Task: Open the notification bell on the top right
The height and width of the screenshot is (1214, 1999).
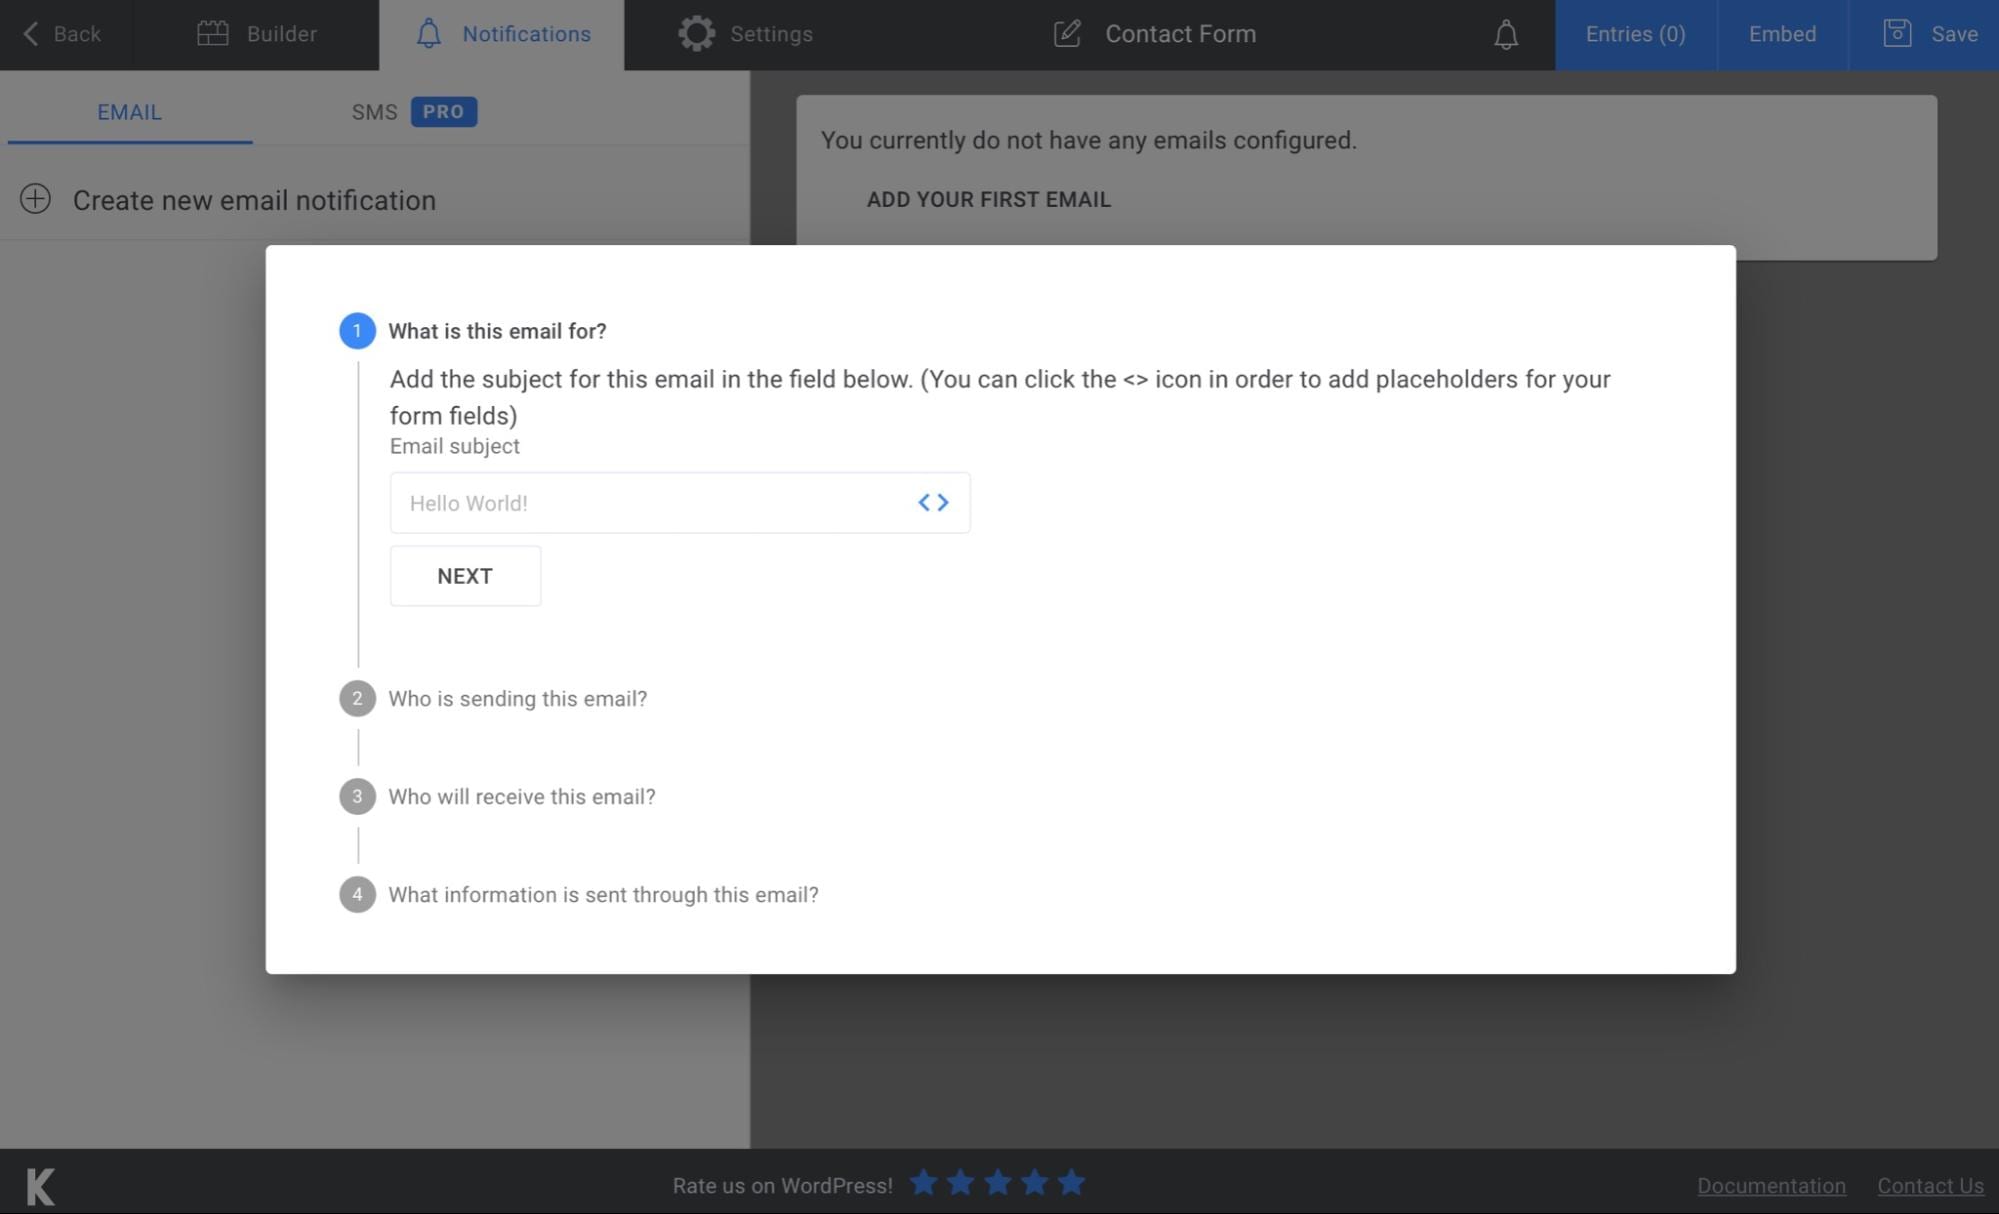Action: point(1504,36)
